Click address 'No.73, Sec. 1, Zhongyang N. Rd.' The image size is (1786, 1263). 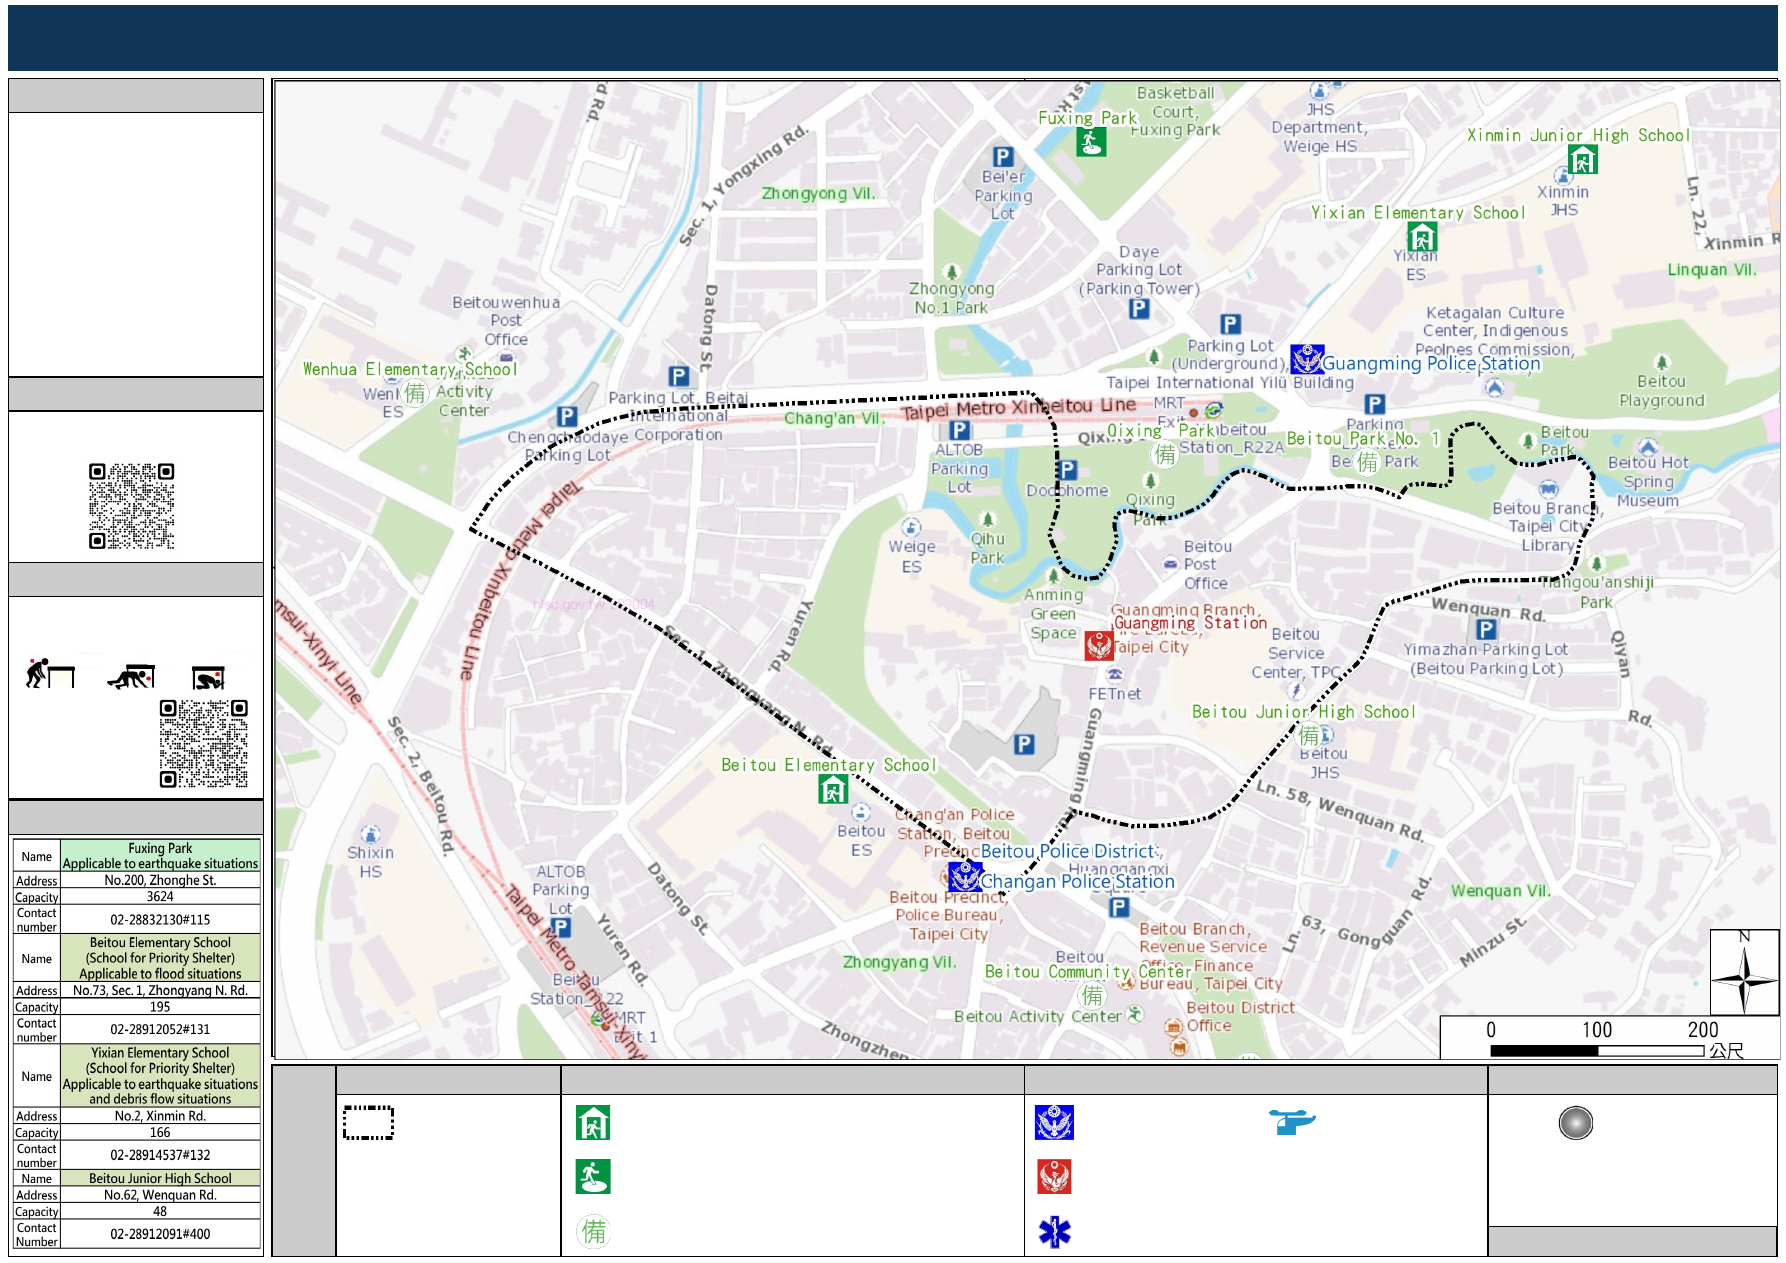(x=160, y=990)
